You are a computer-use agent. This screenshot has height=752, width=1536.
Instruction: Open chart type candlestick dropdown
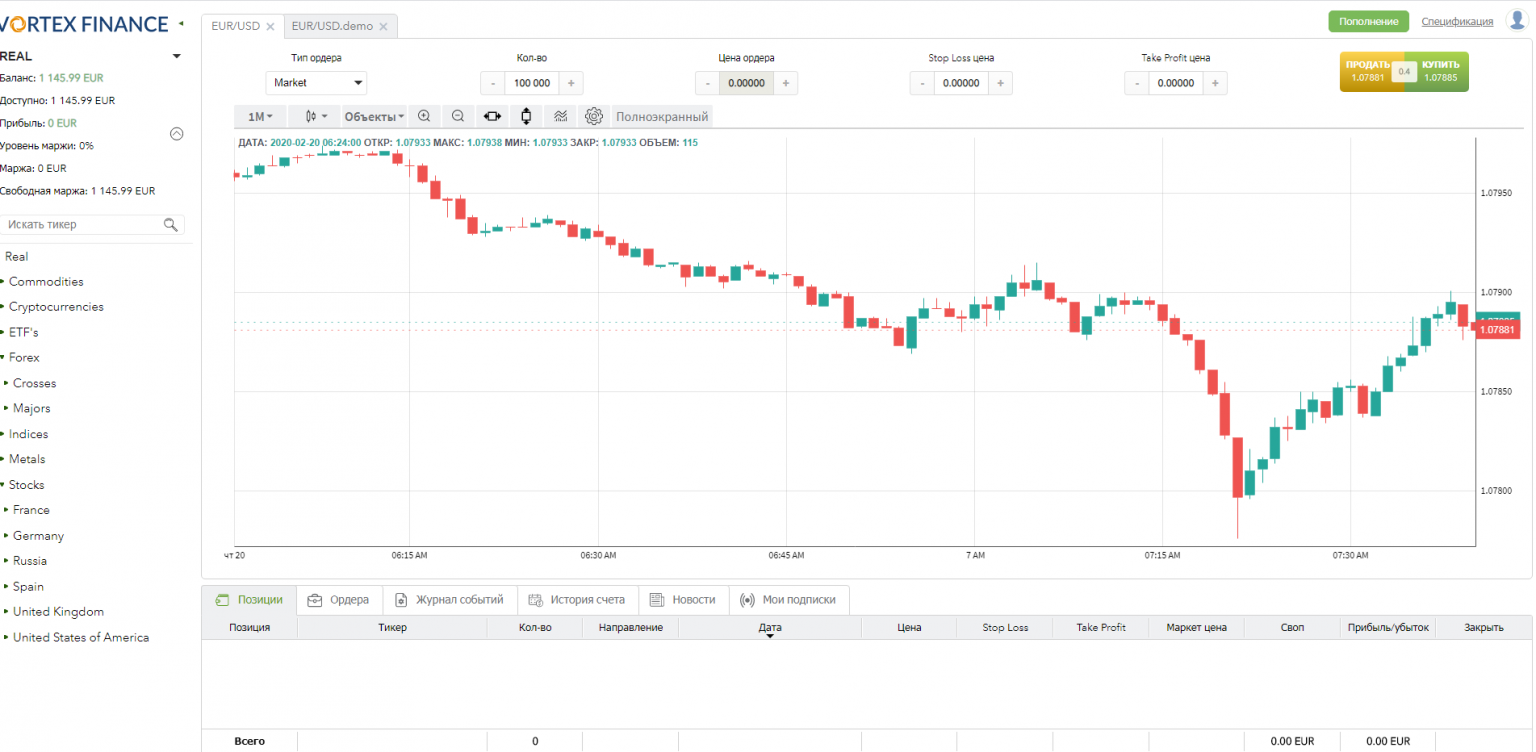point(316,116)
